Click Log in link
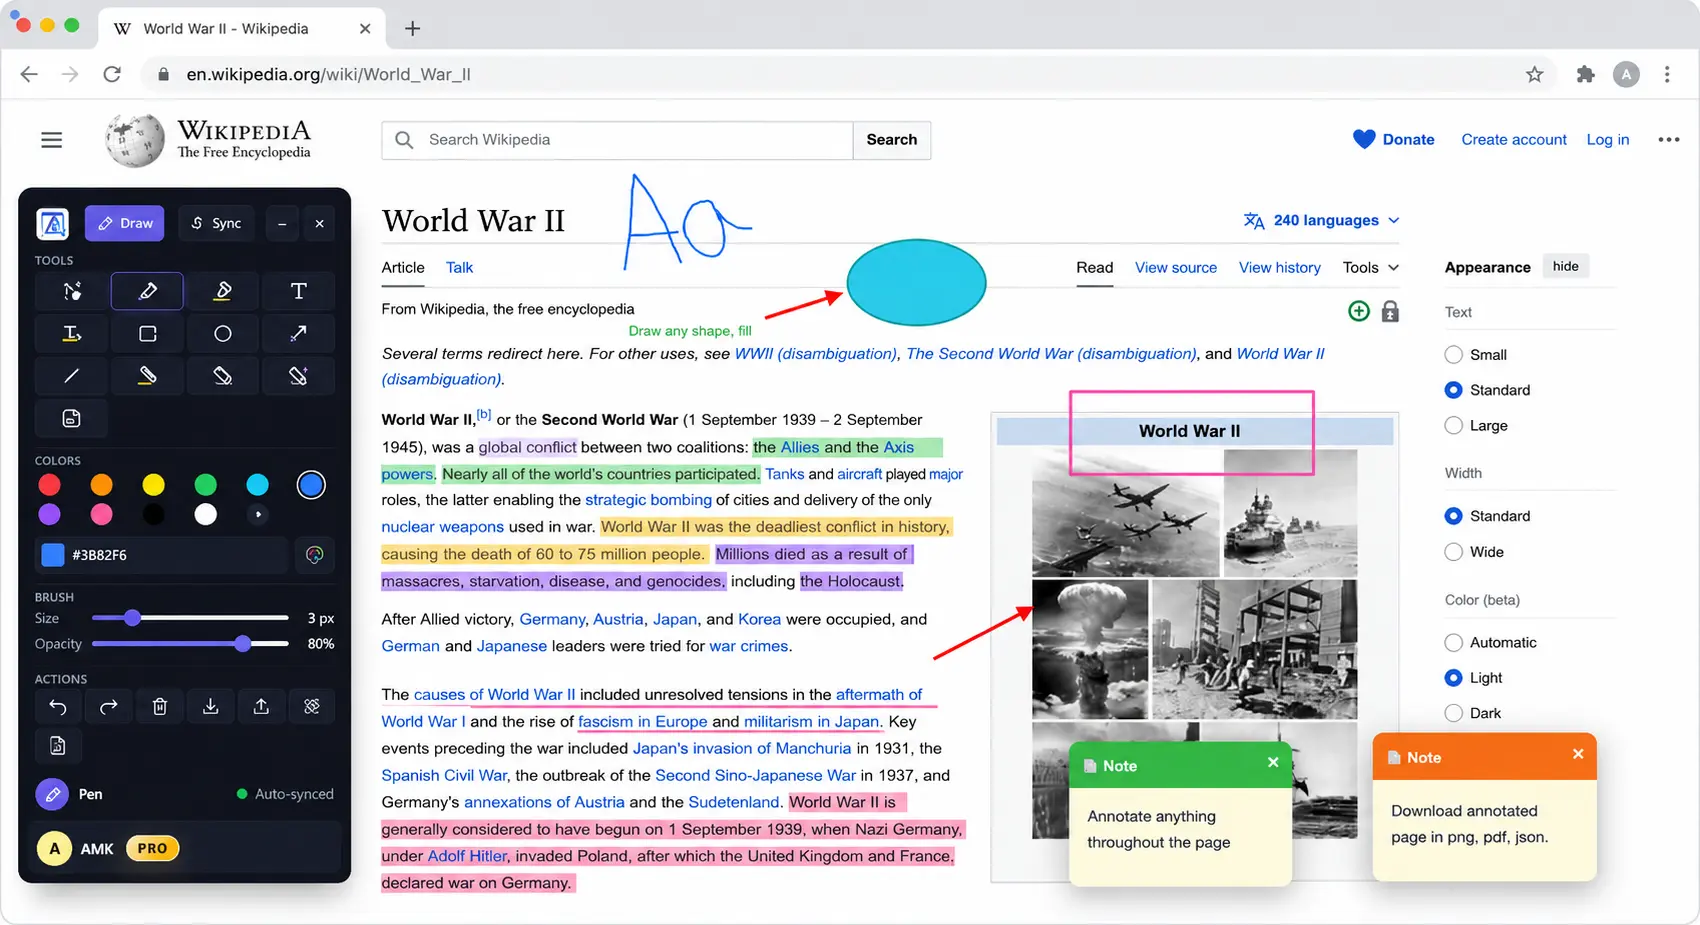The image size is (1700, 925). click(x=1608, y=140)
